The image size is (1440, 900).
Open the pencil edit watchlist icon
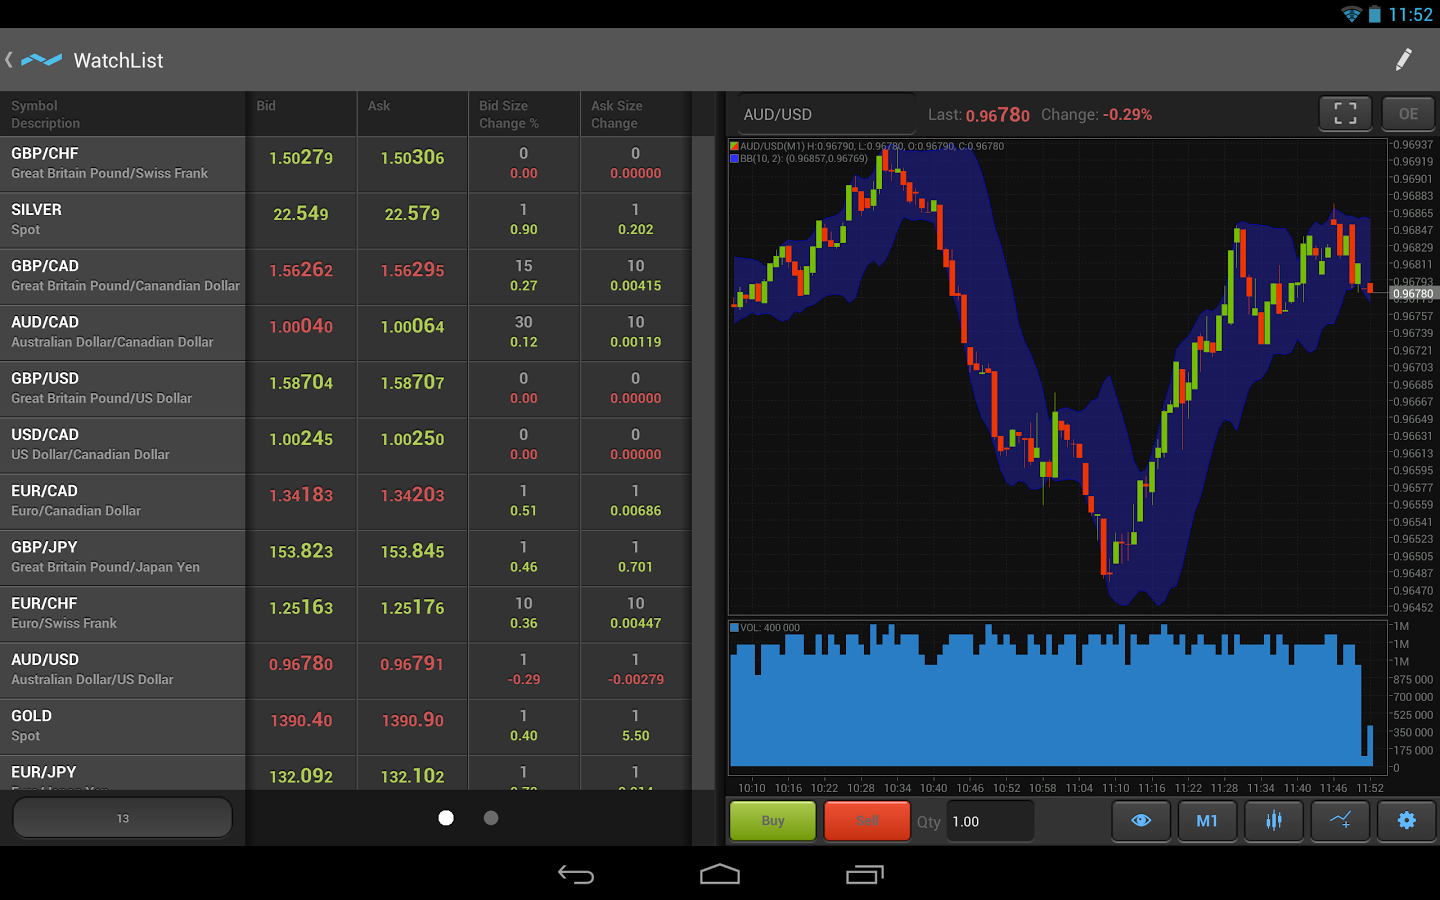tap(1403, 60)
